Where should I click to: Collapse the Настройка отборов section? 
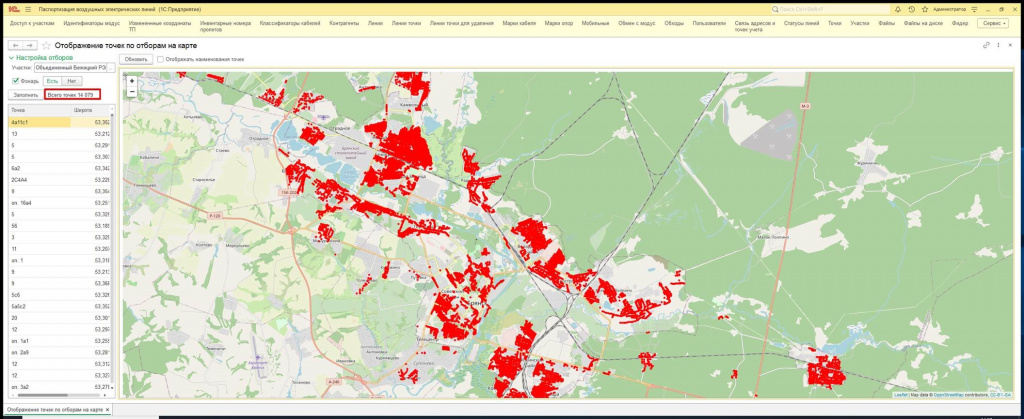point(12,58)
